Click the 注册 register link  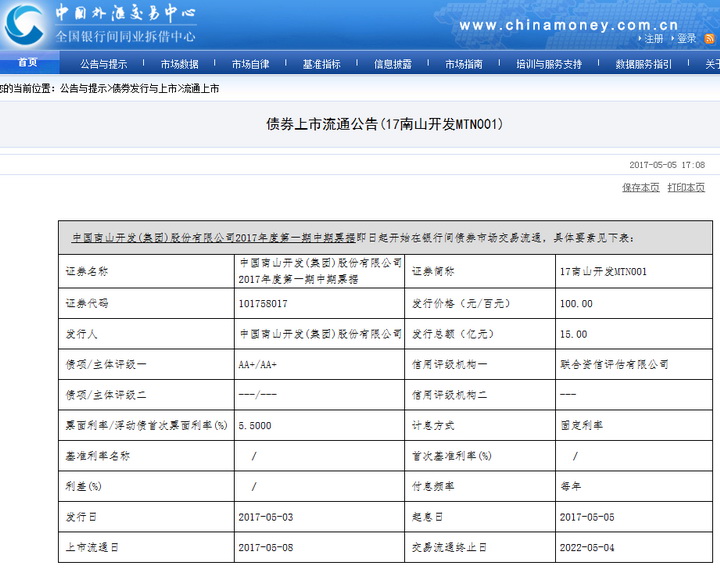coord(653,39)
